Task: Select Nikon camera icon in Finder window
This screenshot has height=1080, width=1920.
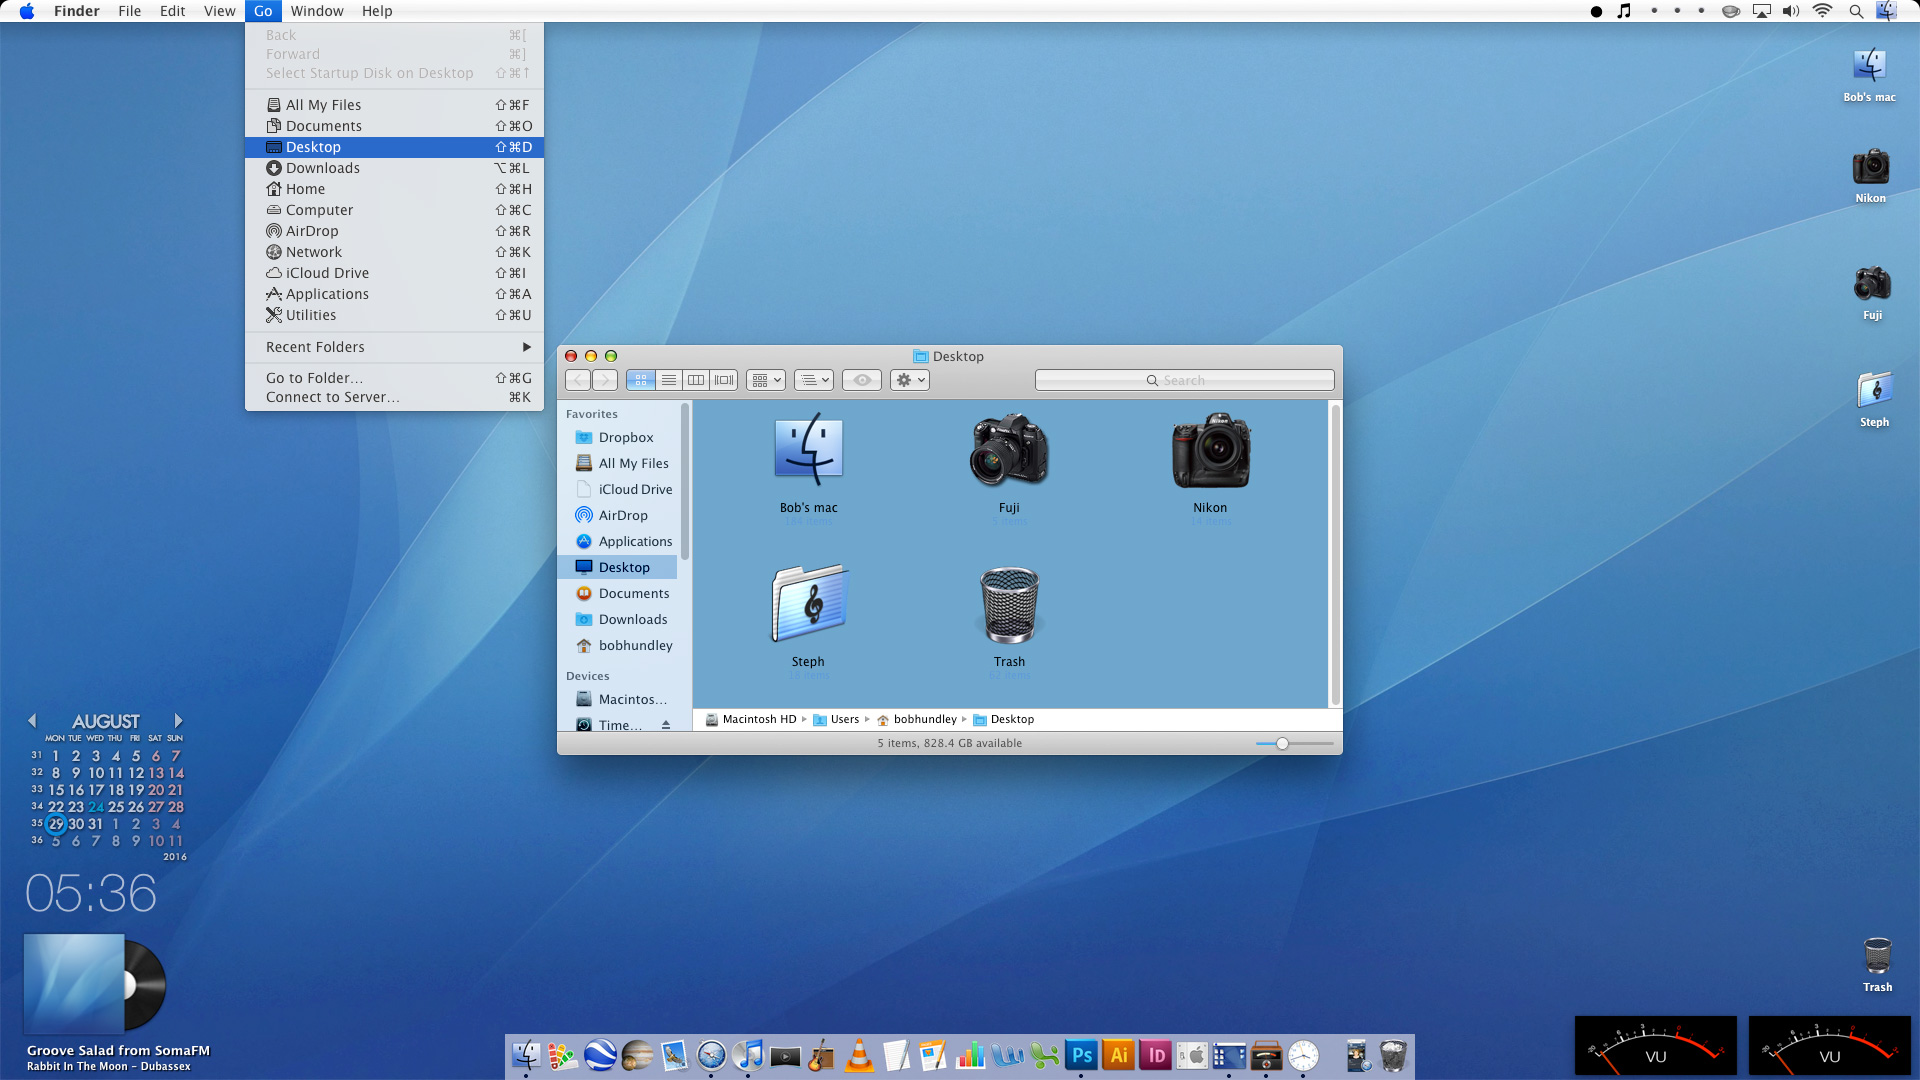Action: [x=1210, y=450]
